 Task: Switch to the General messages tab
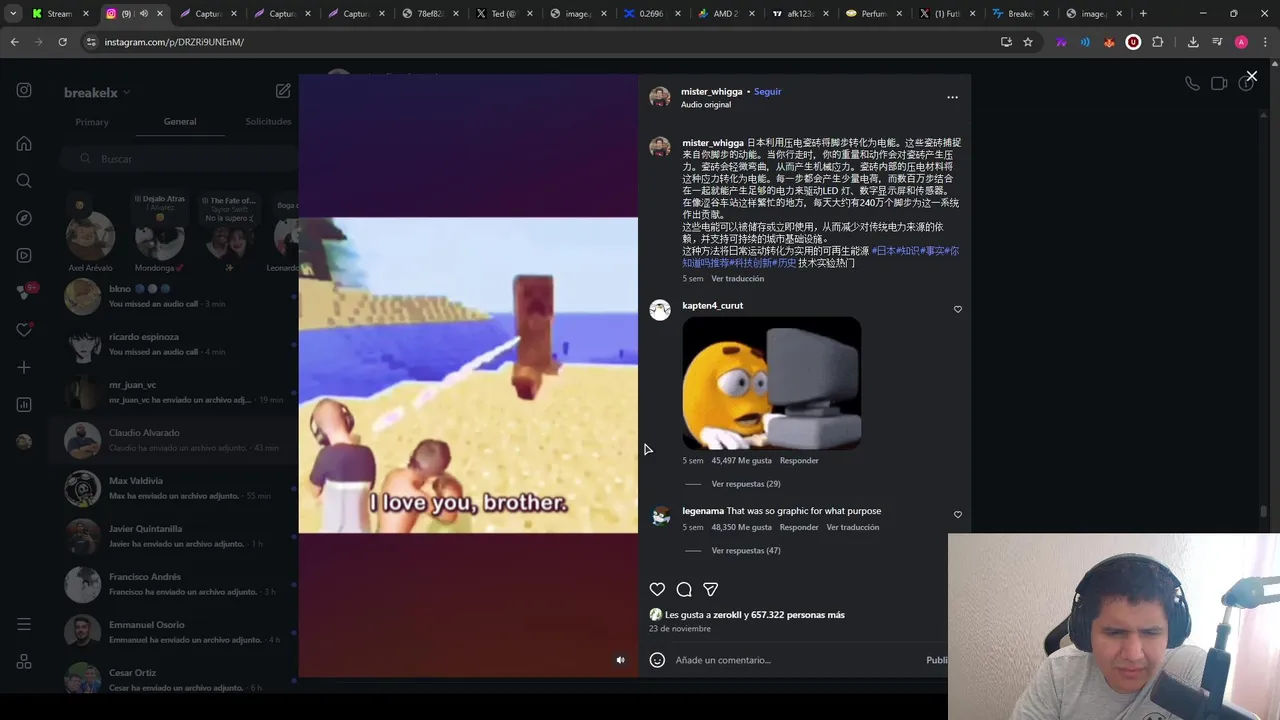coord(180,122)
